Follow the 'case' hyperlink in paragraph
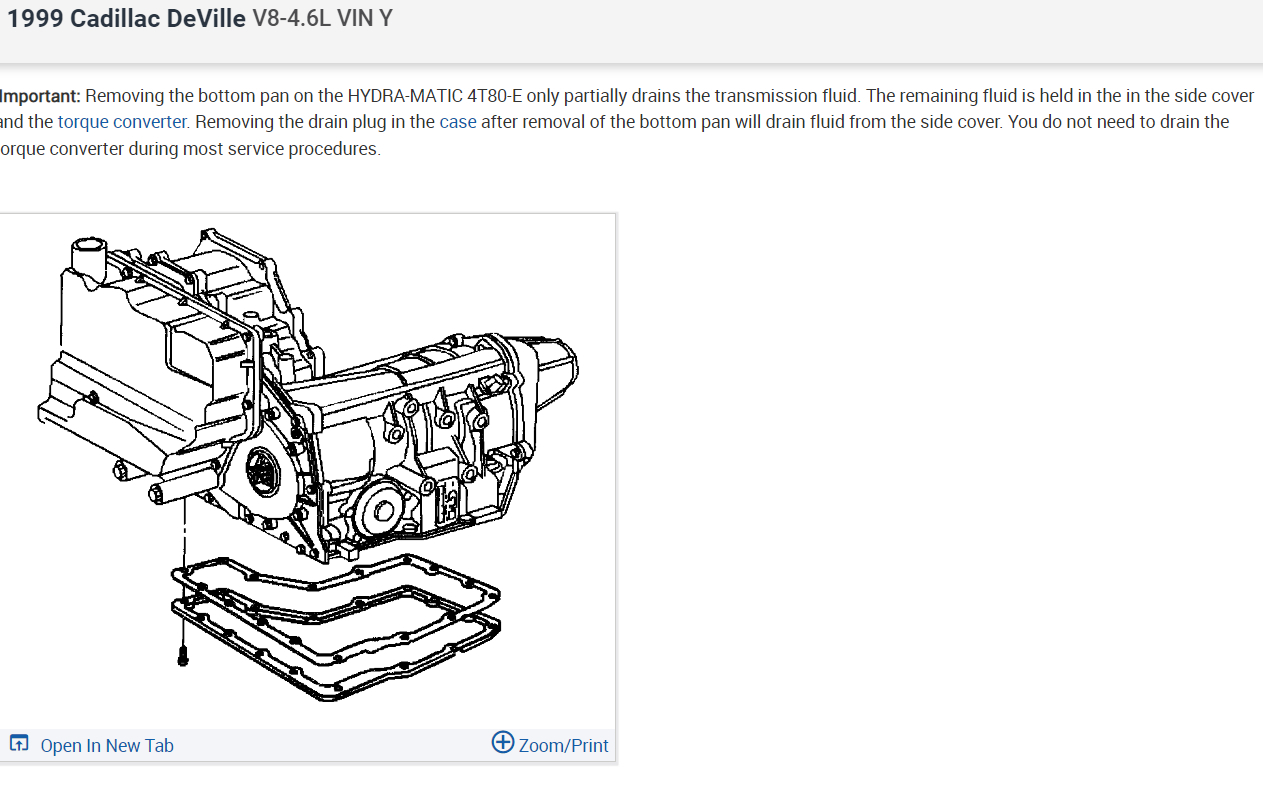 point(458,122)
